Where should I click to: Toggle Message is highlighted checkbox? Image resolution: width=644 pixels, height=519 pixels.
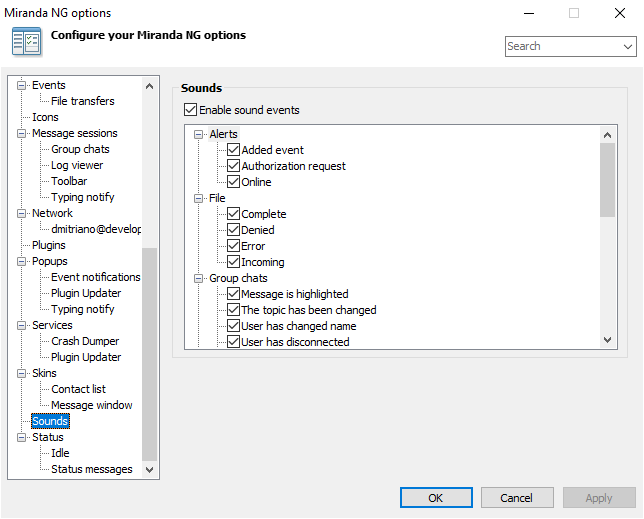(x=233, y=294)
